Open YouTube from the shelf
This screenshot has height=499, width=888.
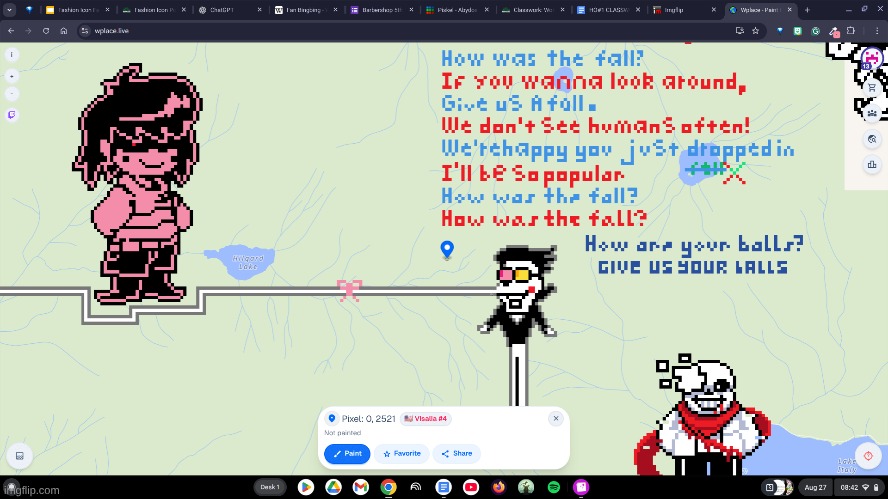[x=471, y=487]
